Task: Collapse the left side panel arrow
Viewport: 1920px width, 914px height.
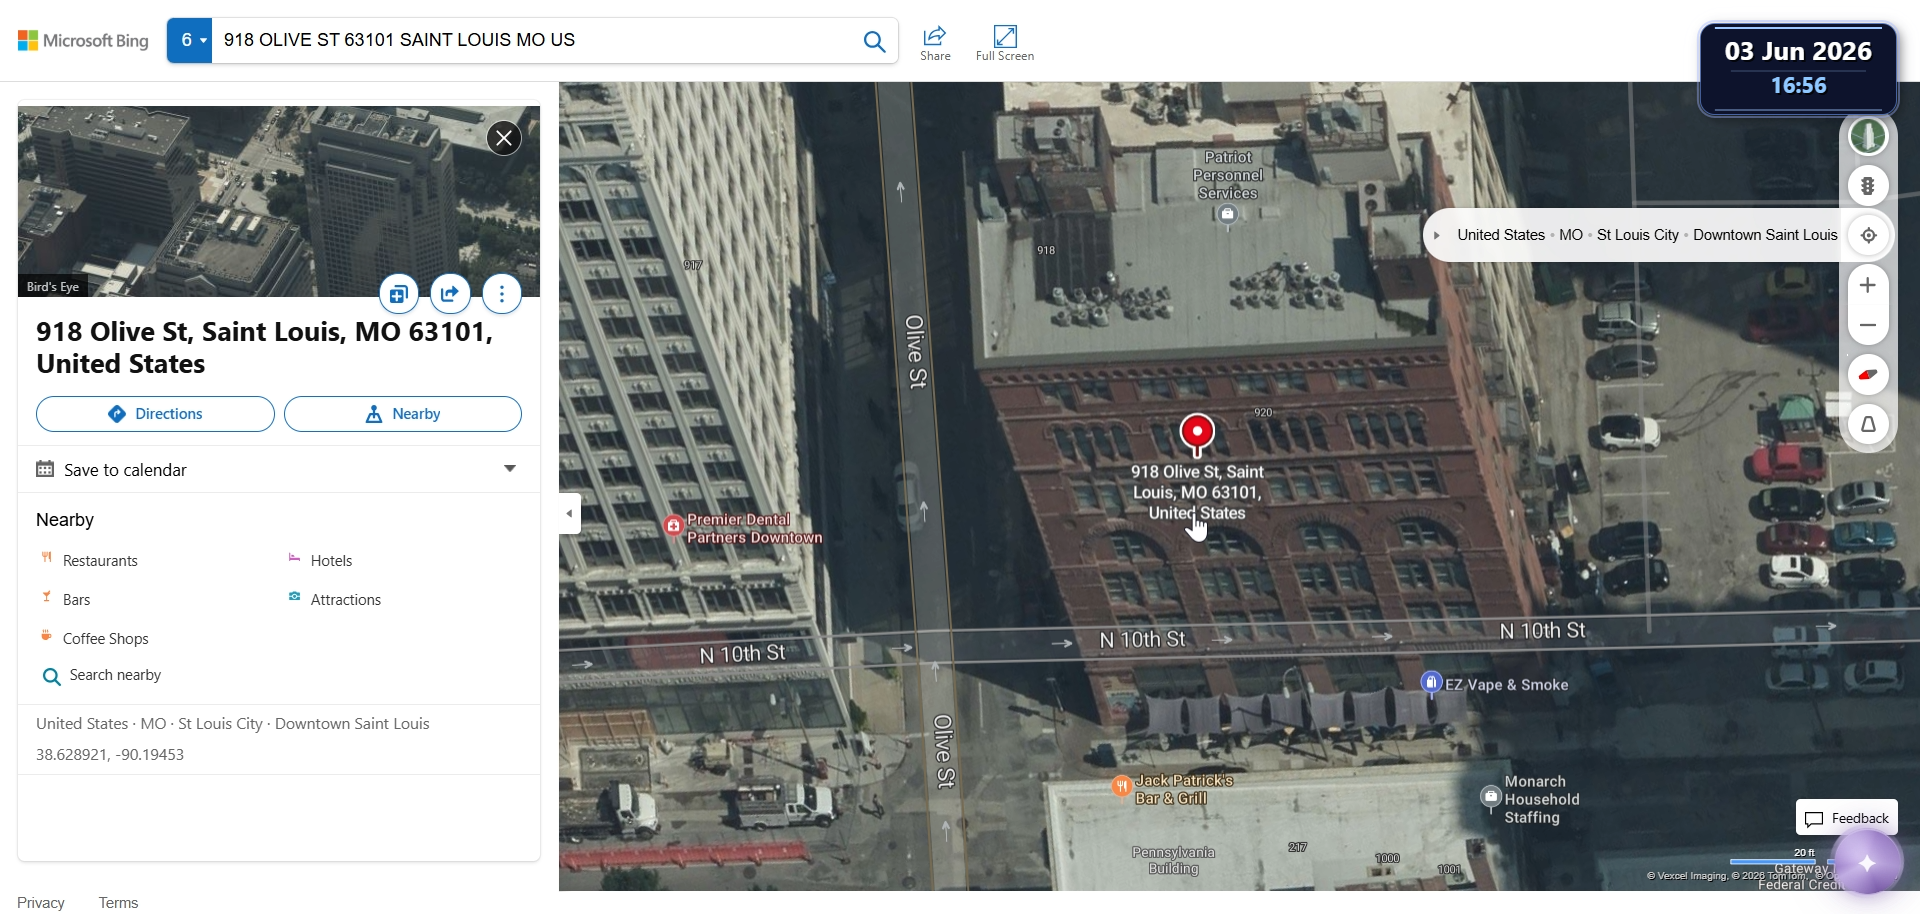Action: pyautogui.click(x=570, y=514)
